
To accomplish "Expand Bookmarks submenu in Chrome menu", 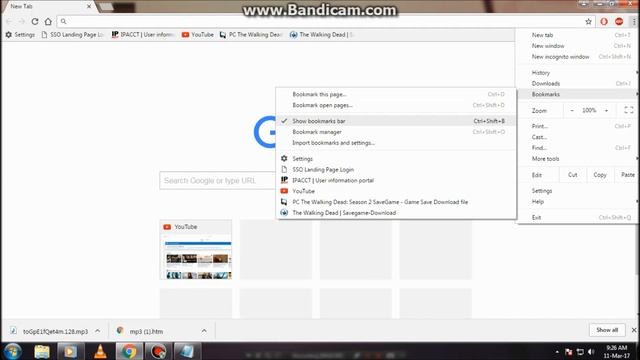I will pos(578,94).
